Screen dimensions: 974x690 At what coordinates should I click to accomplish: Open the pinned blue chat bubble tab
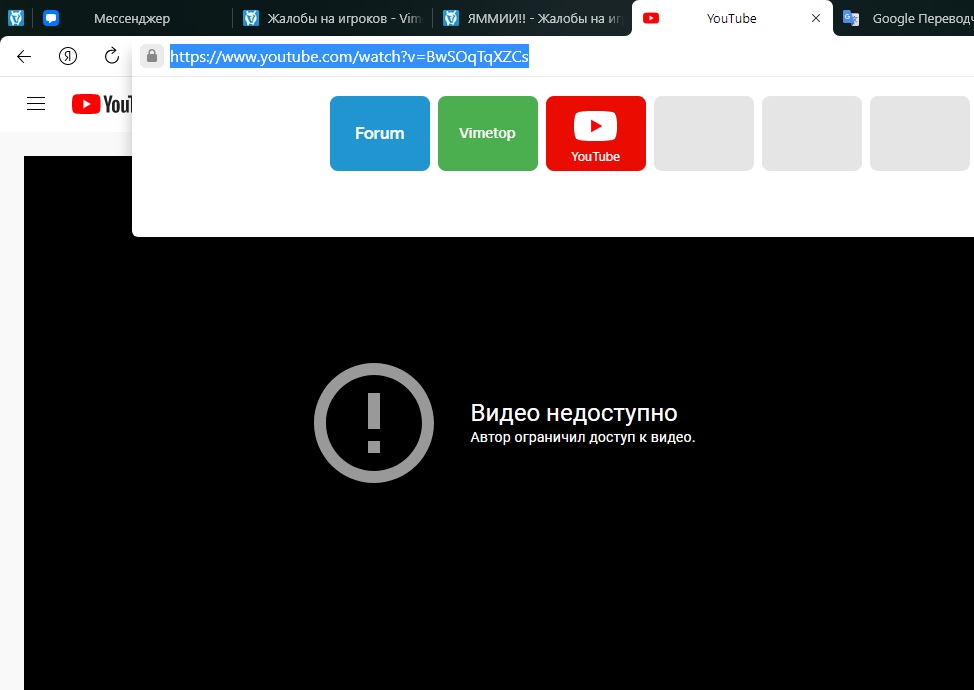pyautogui.click(x=51, y=18)
